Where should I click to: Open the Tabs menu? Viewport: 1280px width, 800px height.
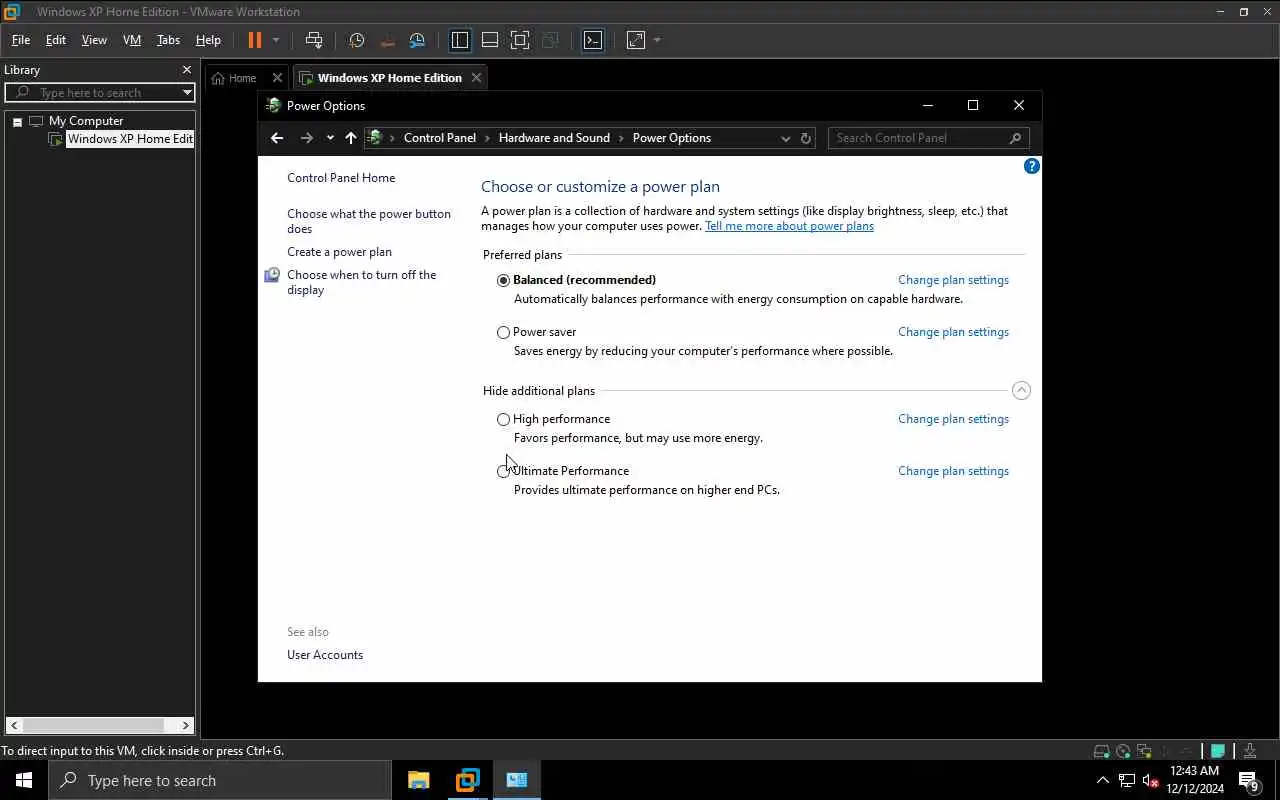click(x=168, y=40)
